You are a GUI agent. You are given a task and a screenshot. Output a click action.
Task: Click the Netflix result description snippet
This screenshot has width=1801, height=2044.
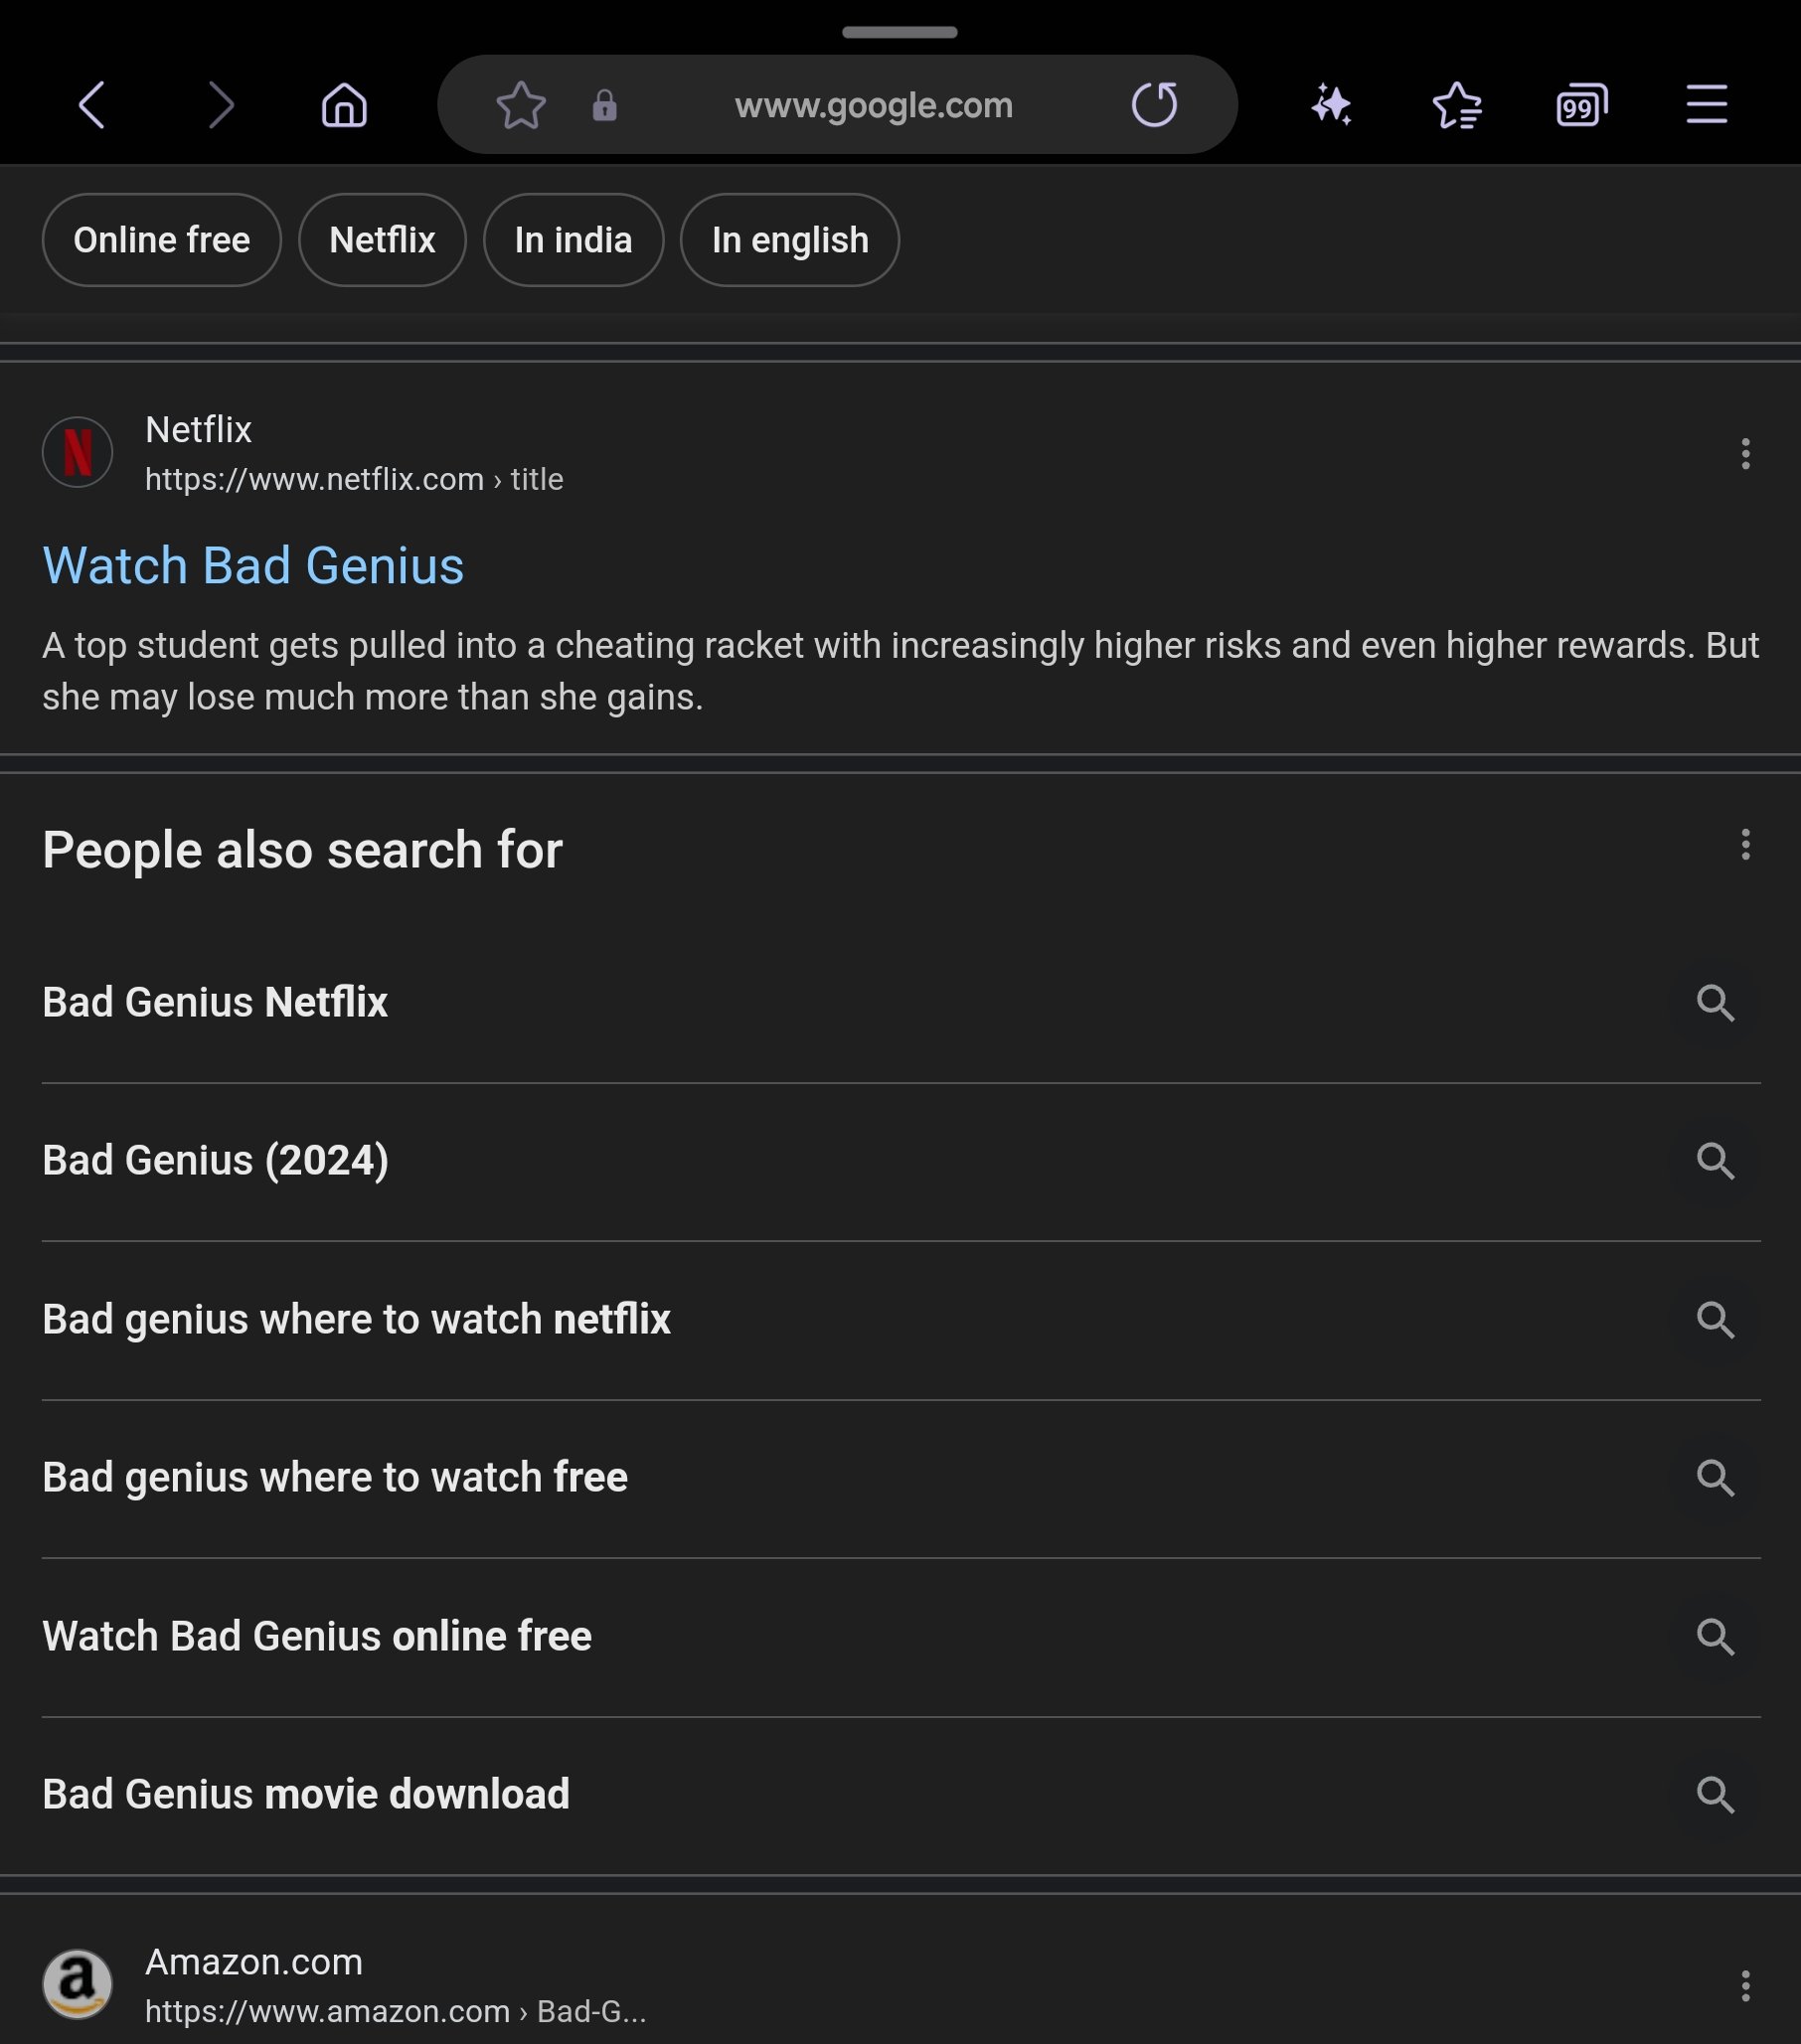click(x=900, y=671)
